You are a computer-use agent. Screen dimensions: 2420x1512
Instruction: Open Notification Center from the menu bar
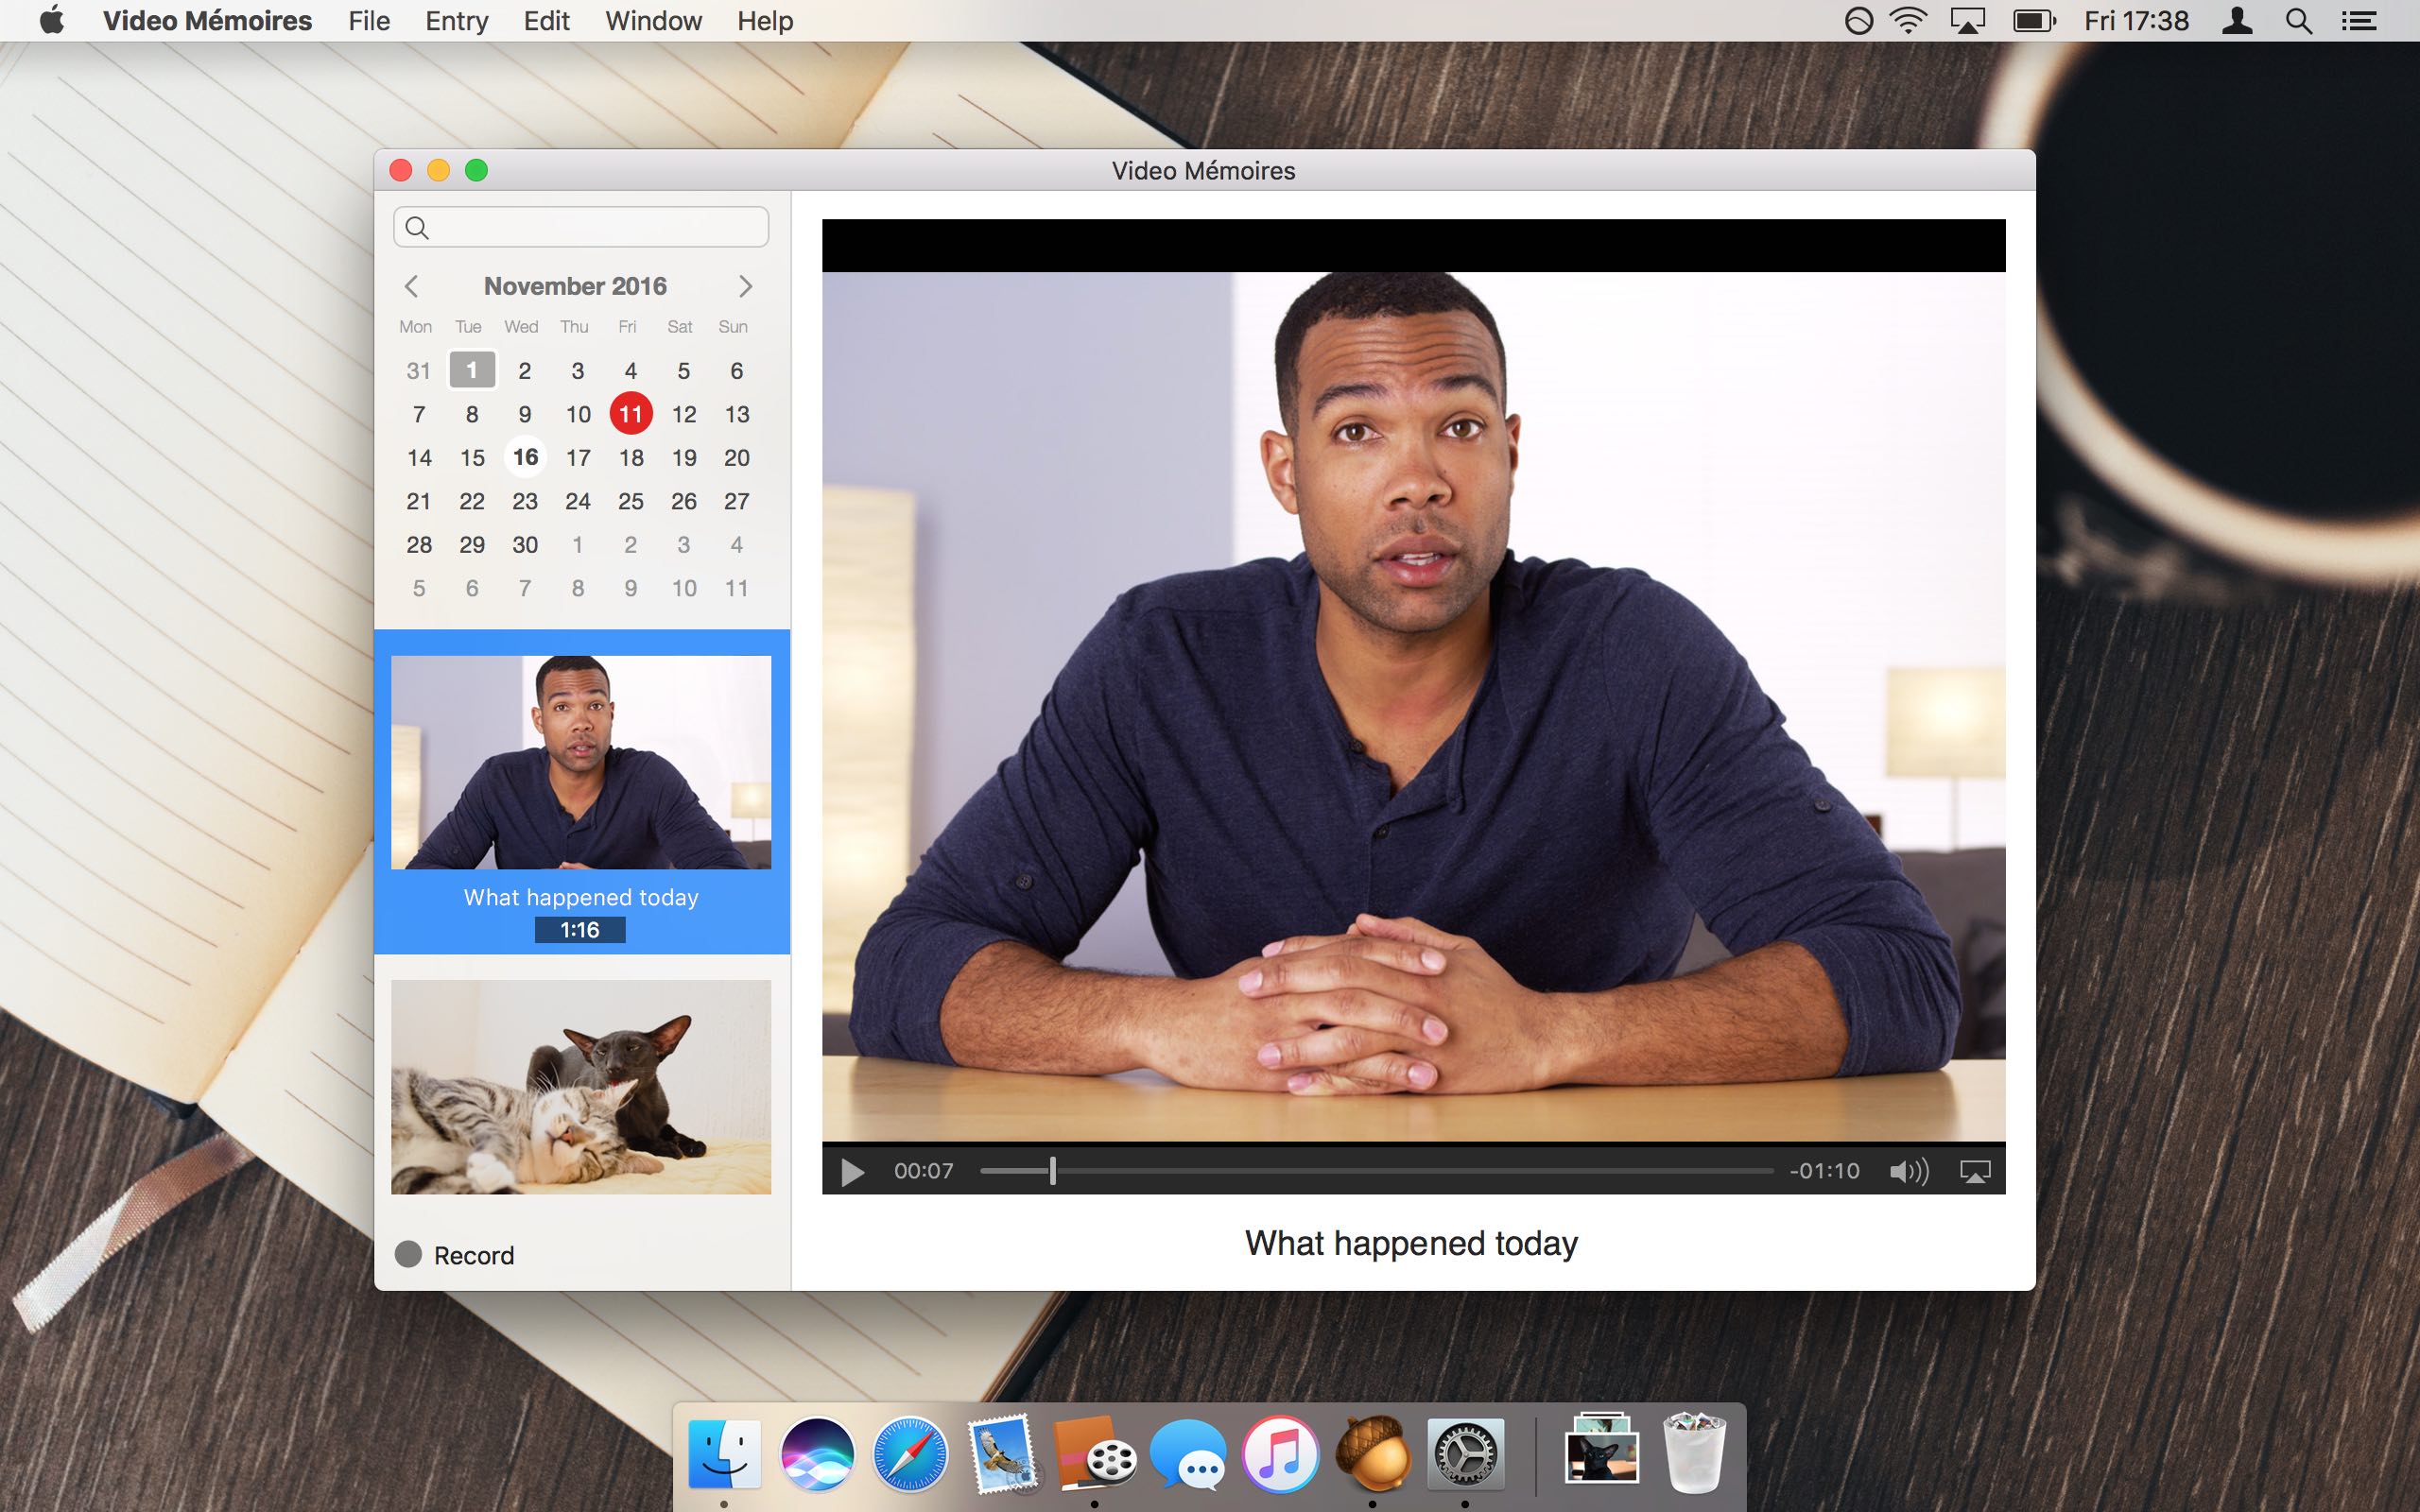2360,20
